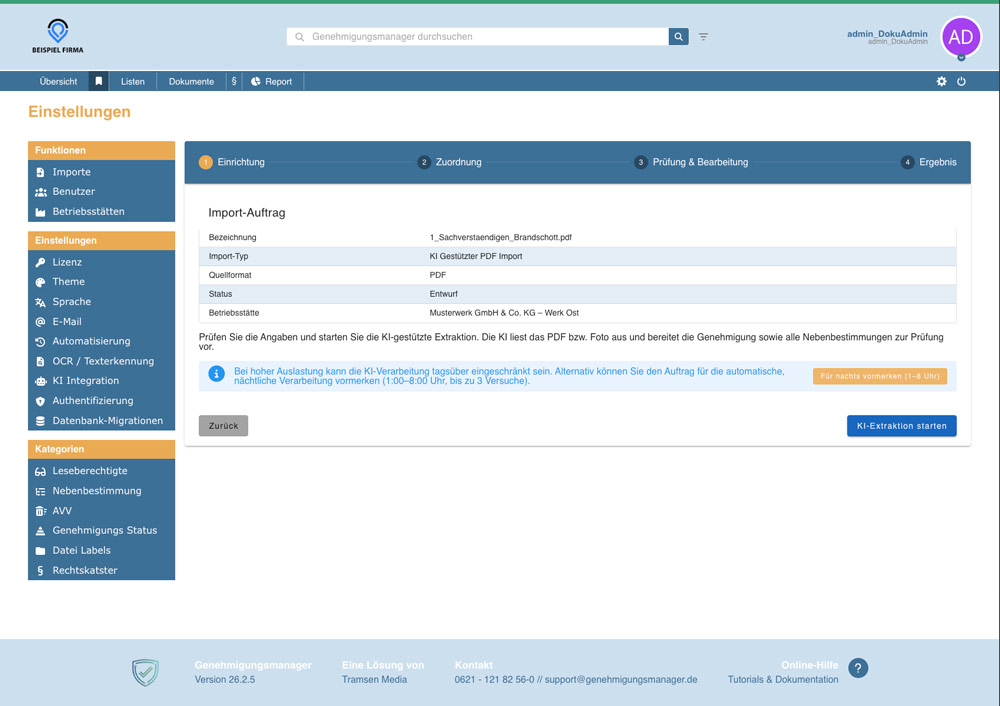Click the power logout icon
Screen dimensions: 1000x706
pos(961,81)
